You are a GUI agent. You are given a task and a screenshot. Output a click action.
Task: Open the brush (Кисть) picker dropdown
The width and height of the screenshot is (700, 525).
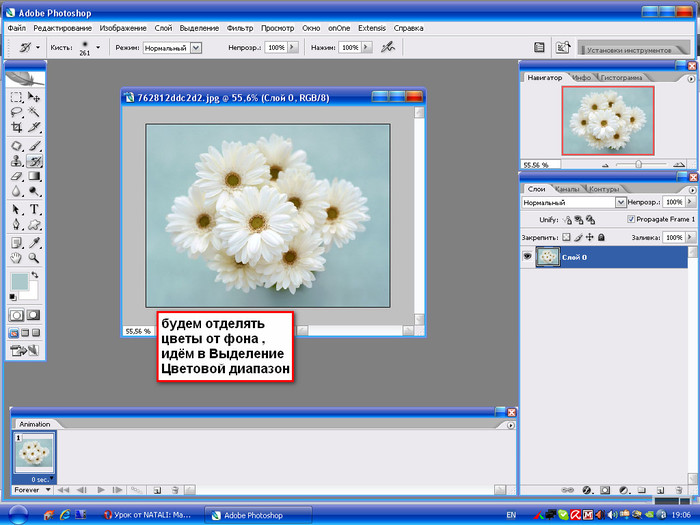(98, 47)
